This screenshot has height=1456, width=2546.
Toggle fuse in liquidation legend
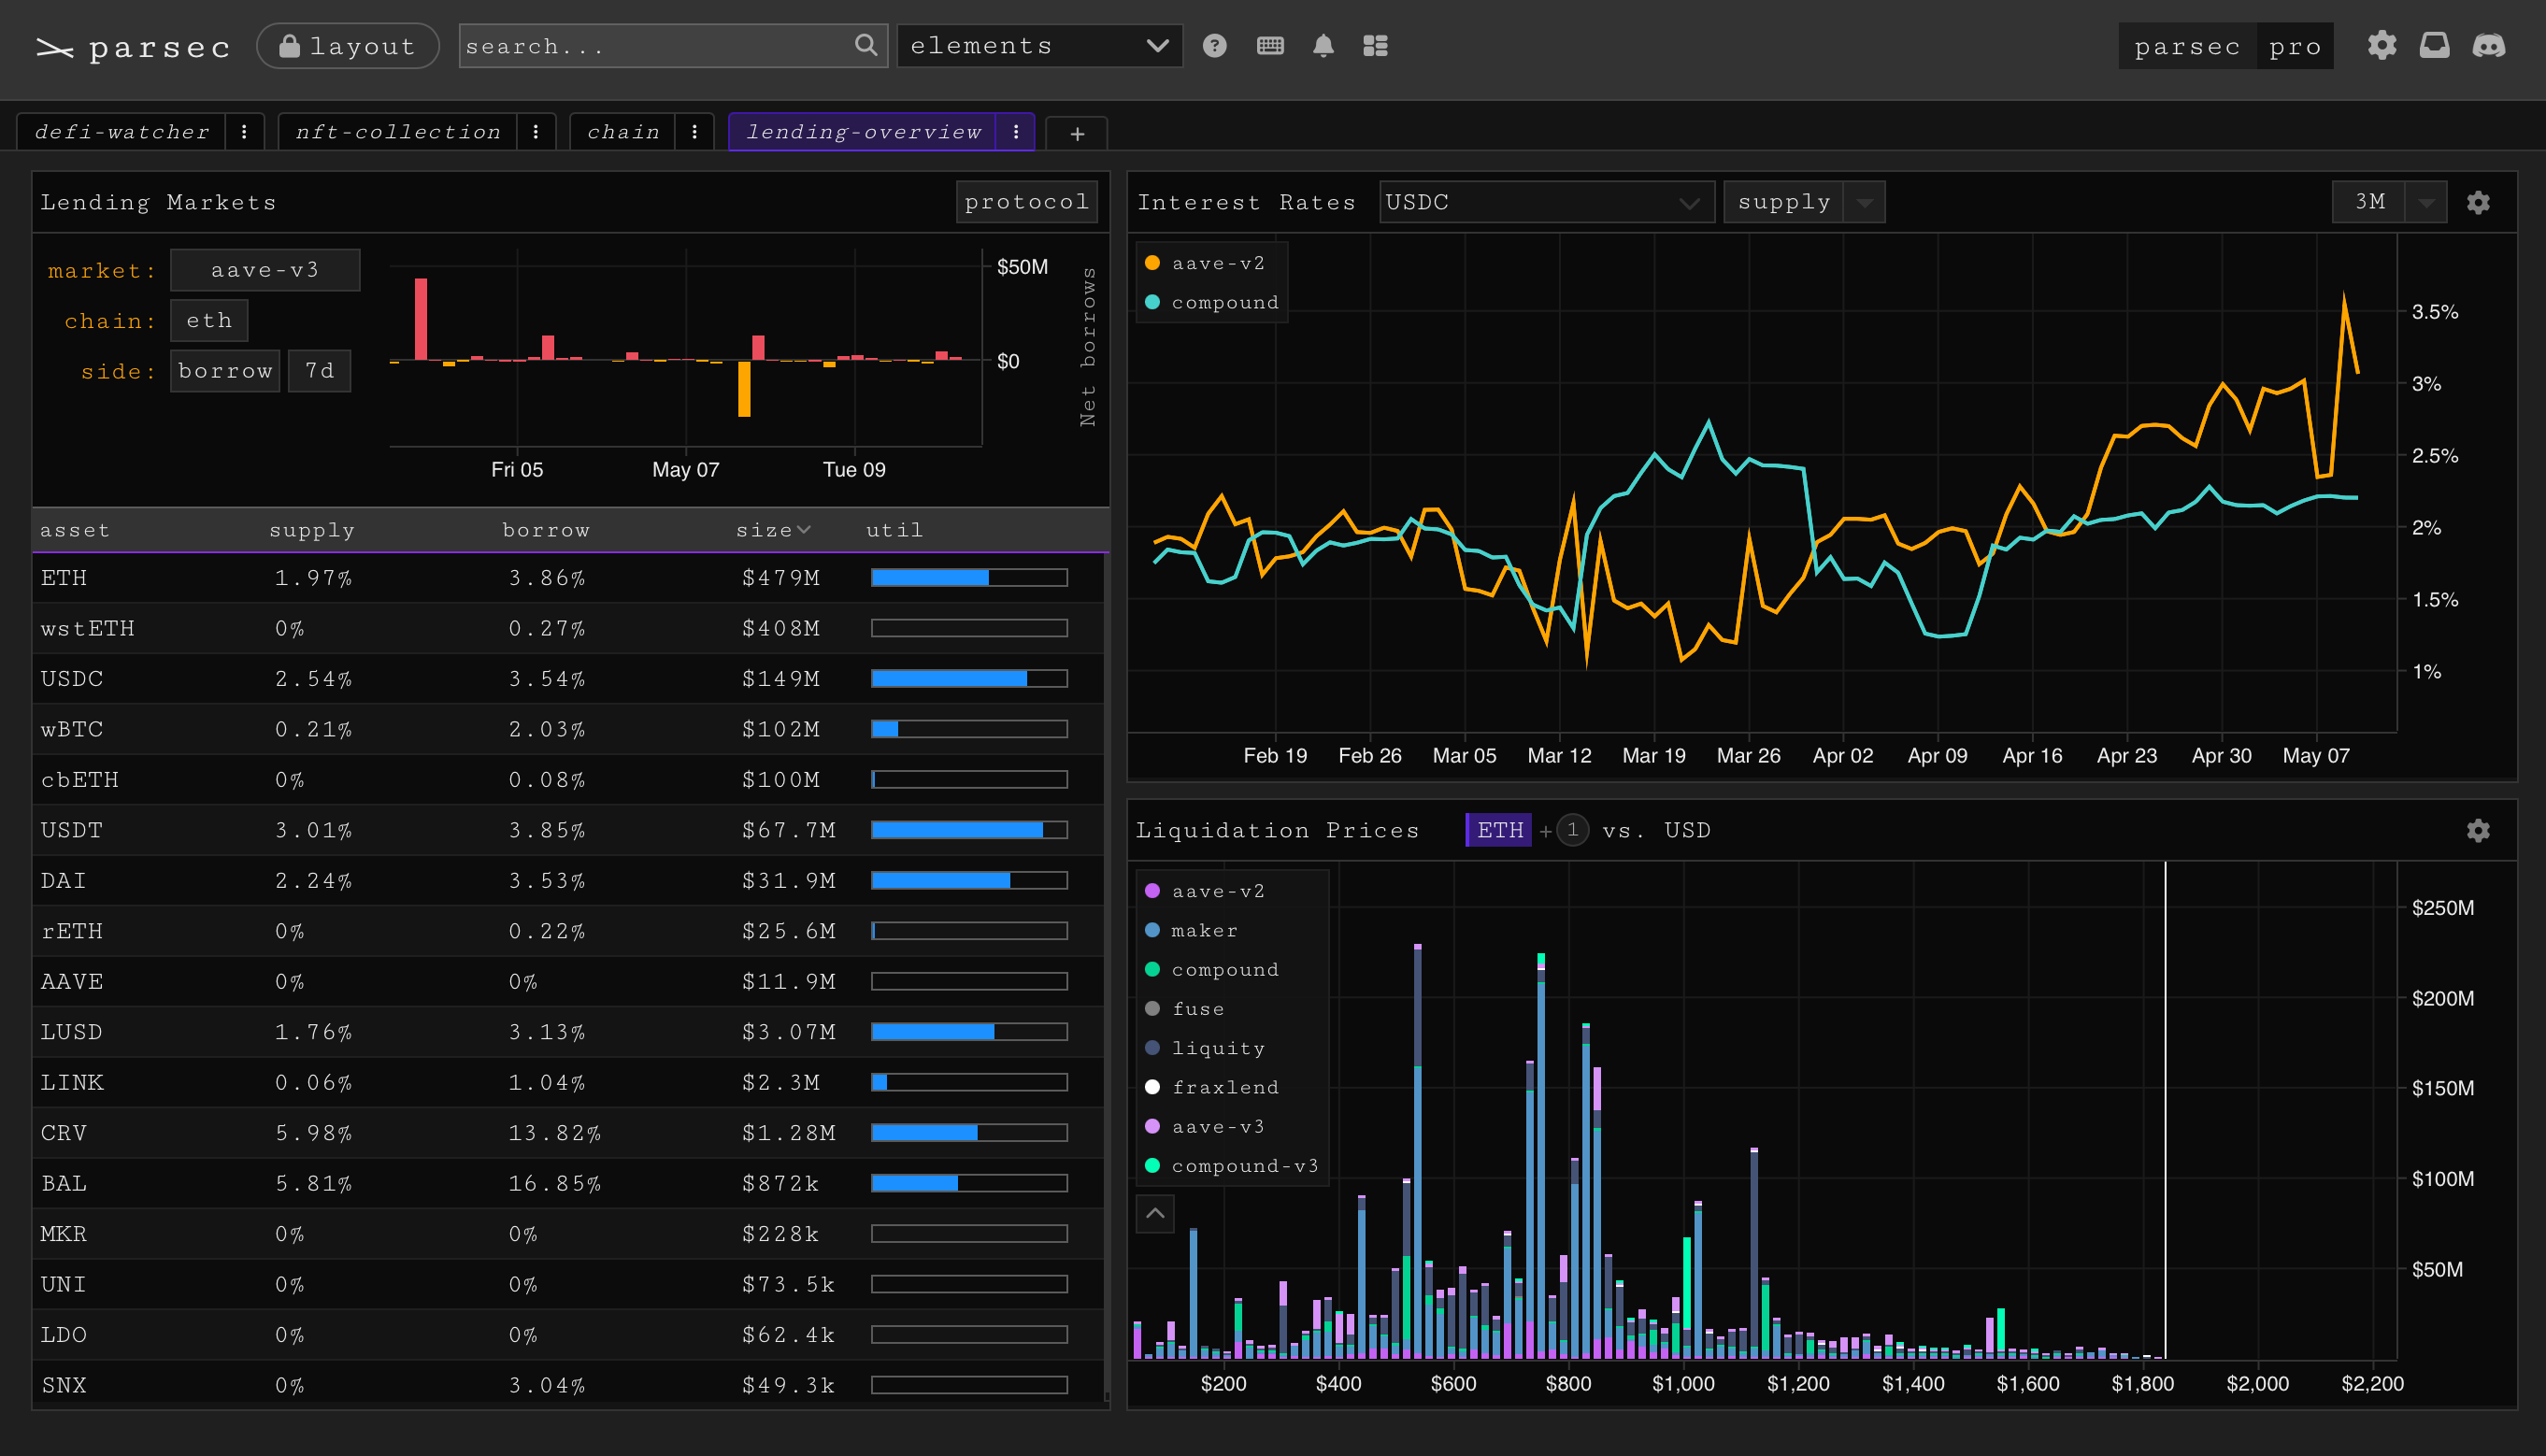(1185, 1009)
